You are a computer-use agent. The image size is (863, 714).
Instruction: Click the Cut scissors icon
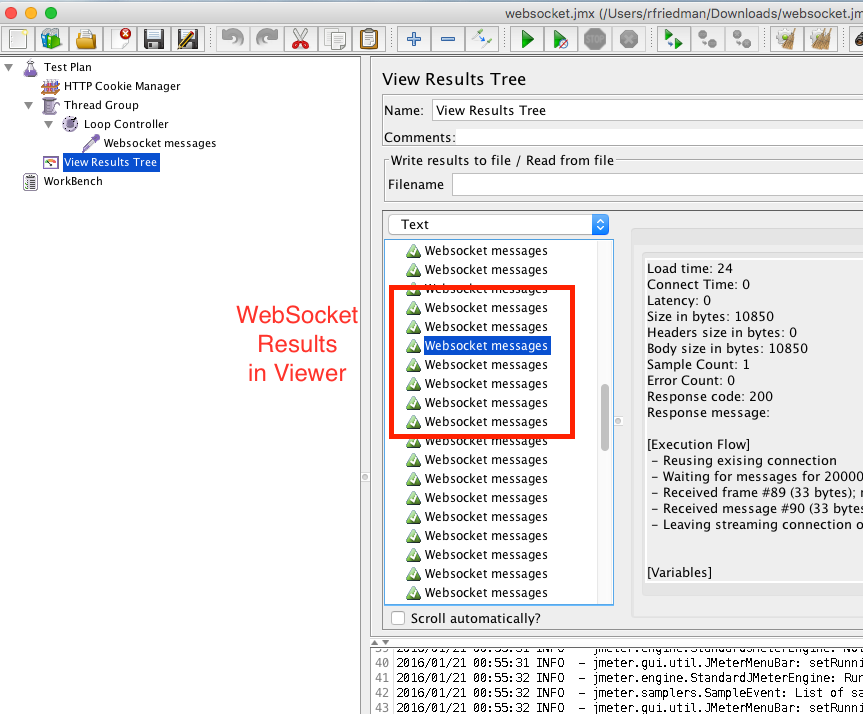pyautogui.click(x=300, y=39)
